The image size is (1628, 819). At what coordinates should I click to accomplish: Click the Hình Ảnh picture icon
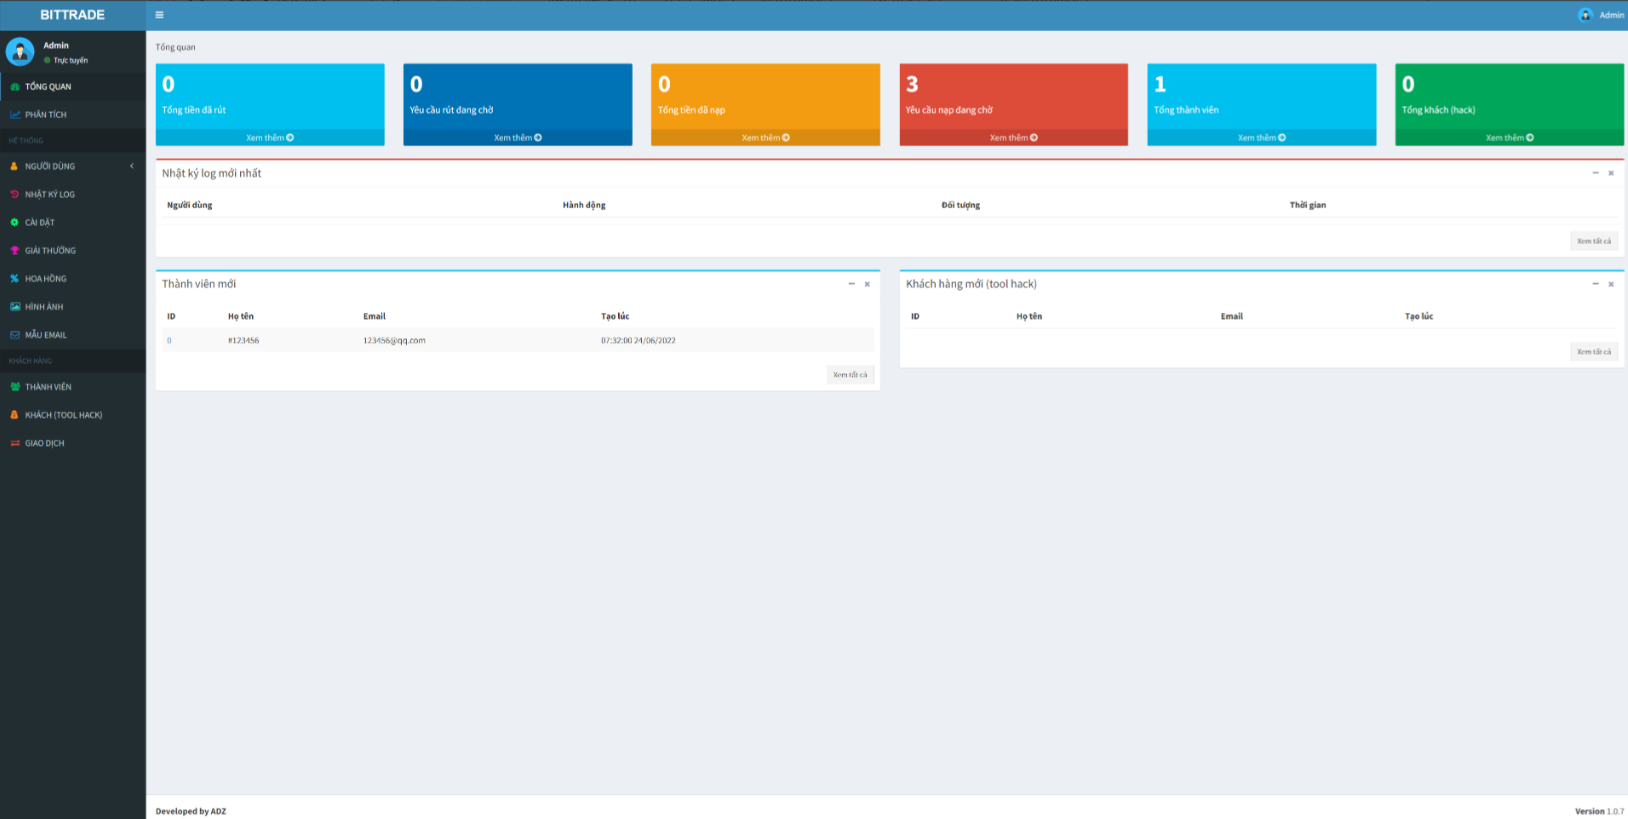(14, 307)
